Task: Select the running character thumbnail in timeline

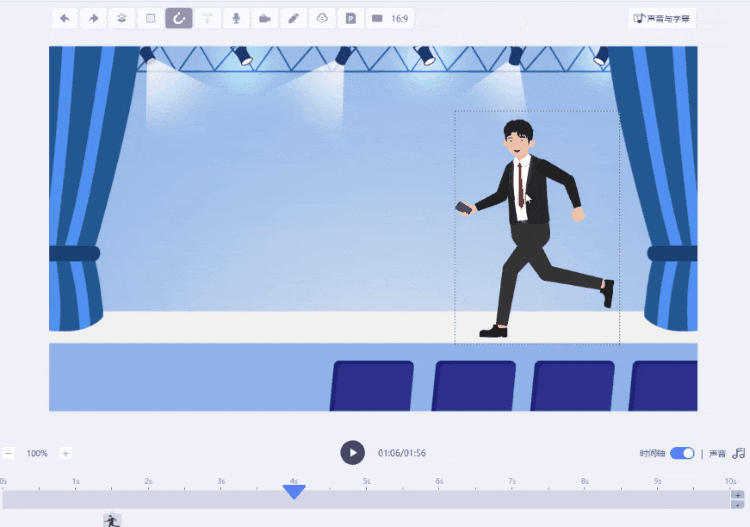Action: (x=112, y=520)
